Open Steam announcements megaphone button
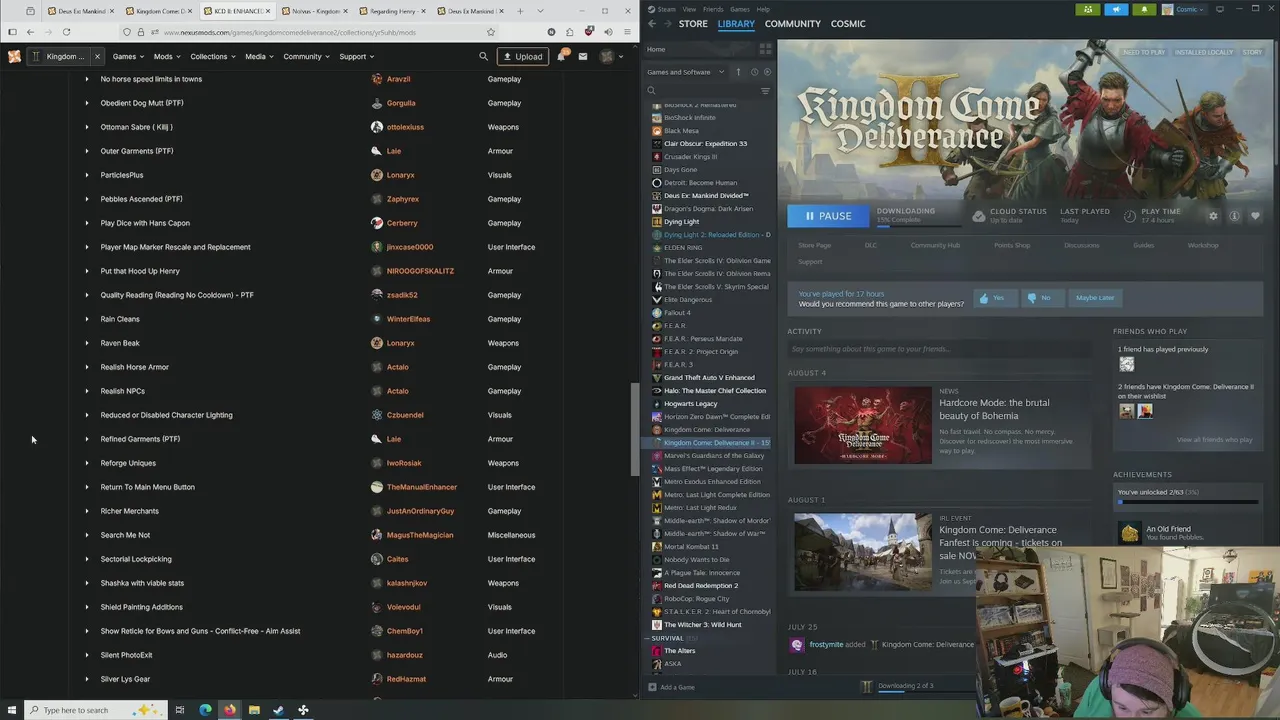The image size is (1280, 720). 1116,9
